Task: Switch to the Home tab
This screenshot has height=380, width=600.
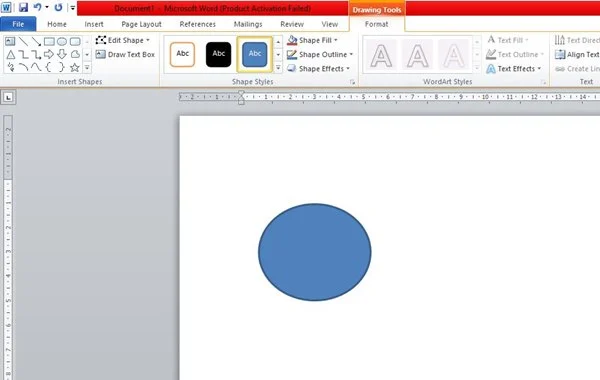Action: click(57, 24)
